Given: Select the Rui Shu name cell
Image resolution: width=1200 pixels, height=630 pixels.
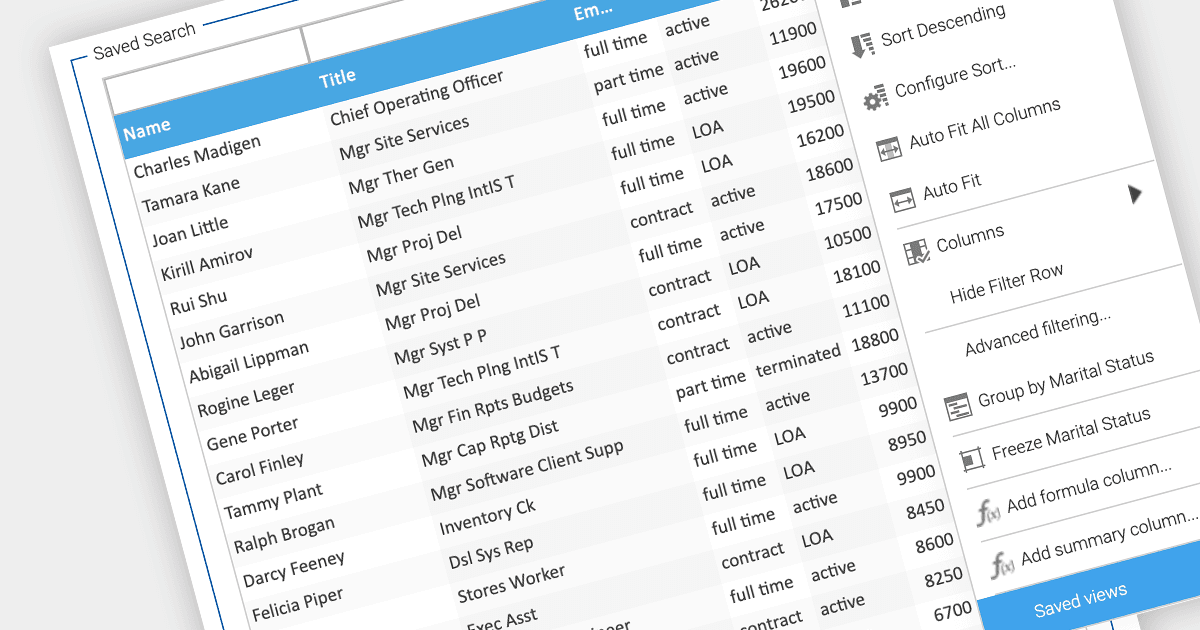Looking at the screenshot, I should (x=198, y=301).
